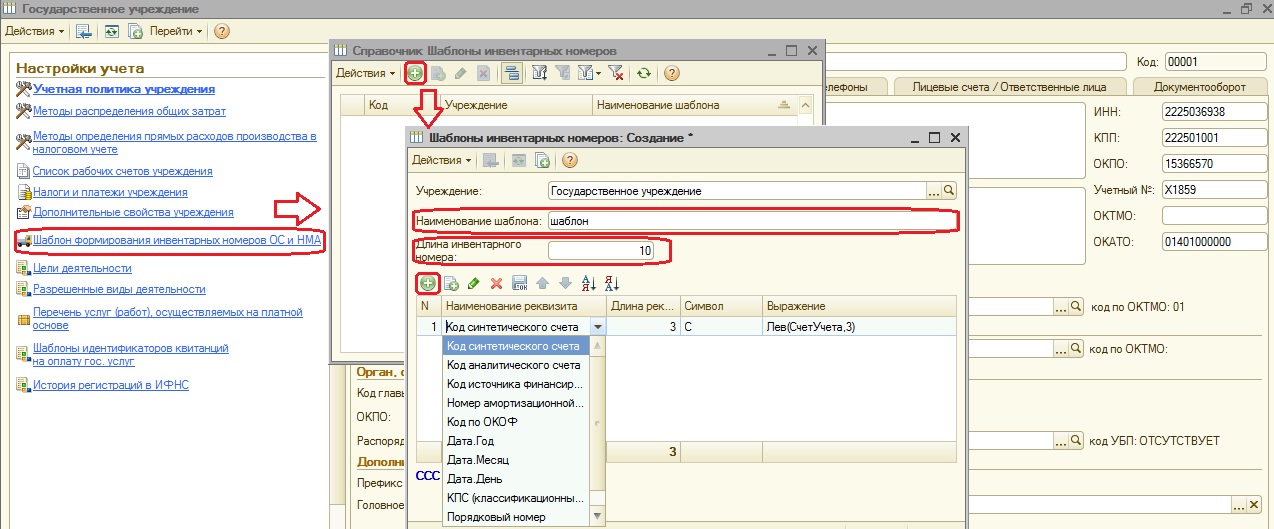Click Выражение cell Лев(СчетУчета,3)

coord(859,326)
